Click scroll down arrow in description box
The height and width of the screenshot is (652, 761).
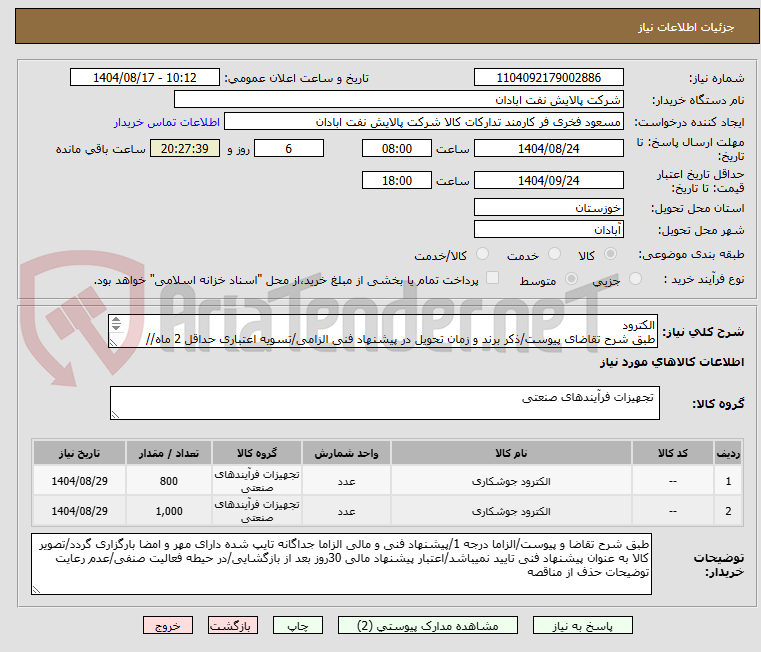(x=116, y=327)
